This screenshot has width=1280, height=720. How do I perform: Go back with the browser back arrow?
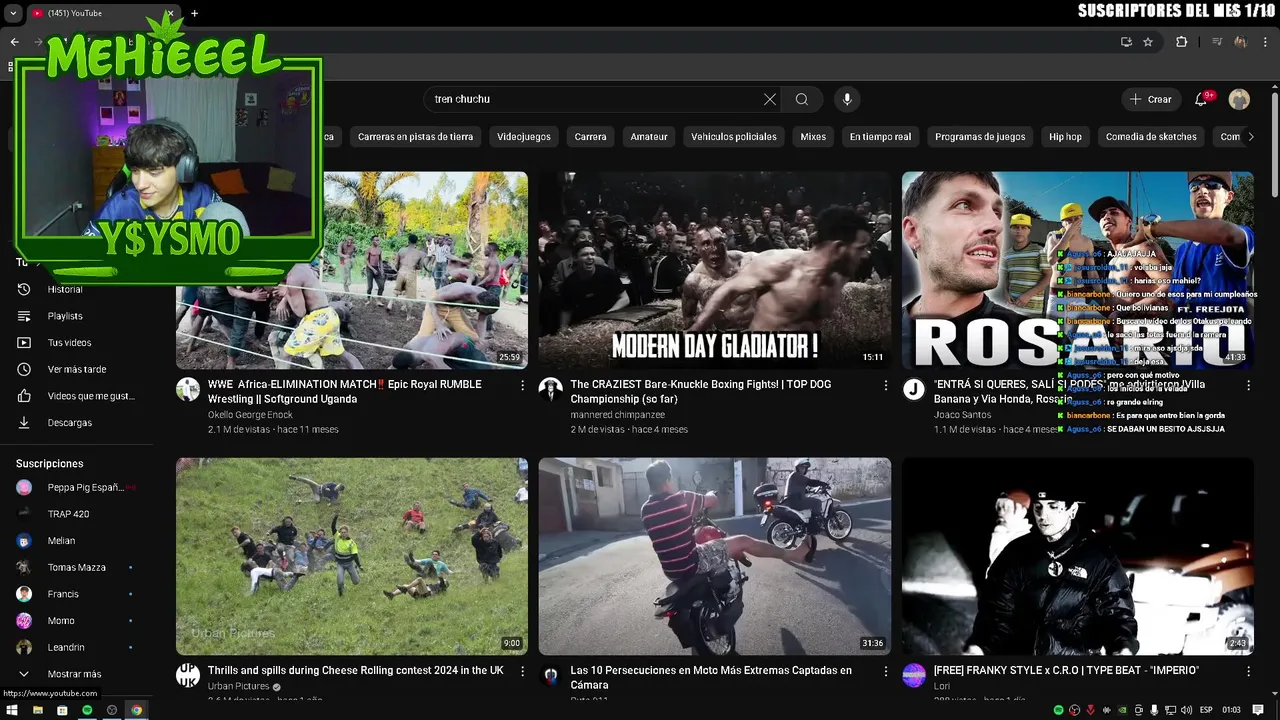coord(14,42)
